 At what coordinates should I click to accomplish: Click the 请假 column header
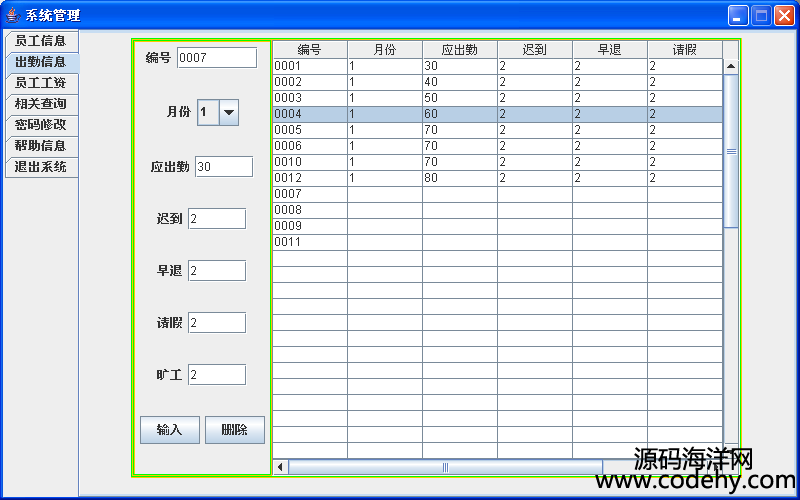(x=685, y=49)
